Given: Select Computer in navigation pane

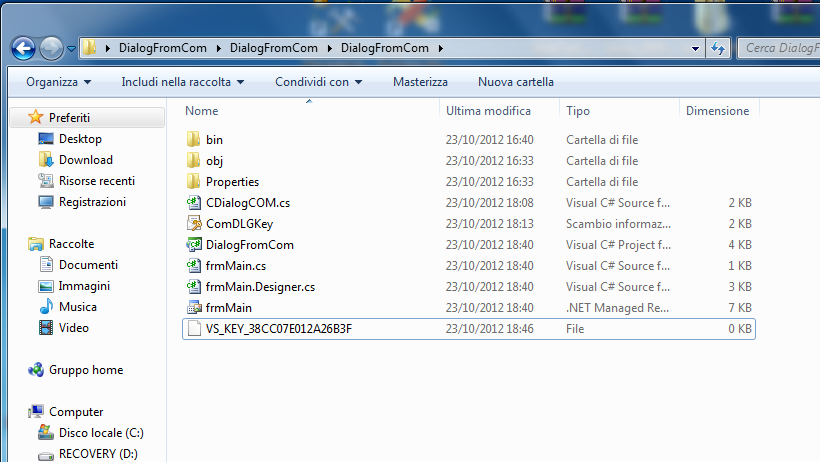Looking at the screenshot, I should tap(76, 412).
